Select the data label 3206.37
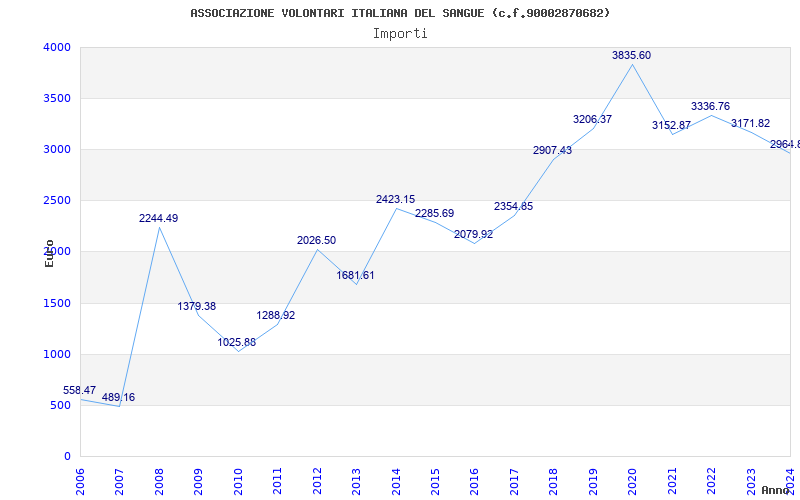Image resolution: width=800 pixels, height=500 pixels. (592, 119)
